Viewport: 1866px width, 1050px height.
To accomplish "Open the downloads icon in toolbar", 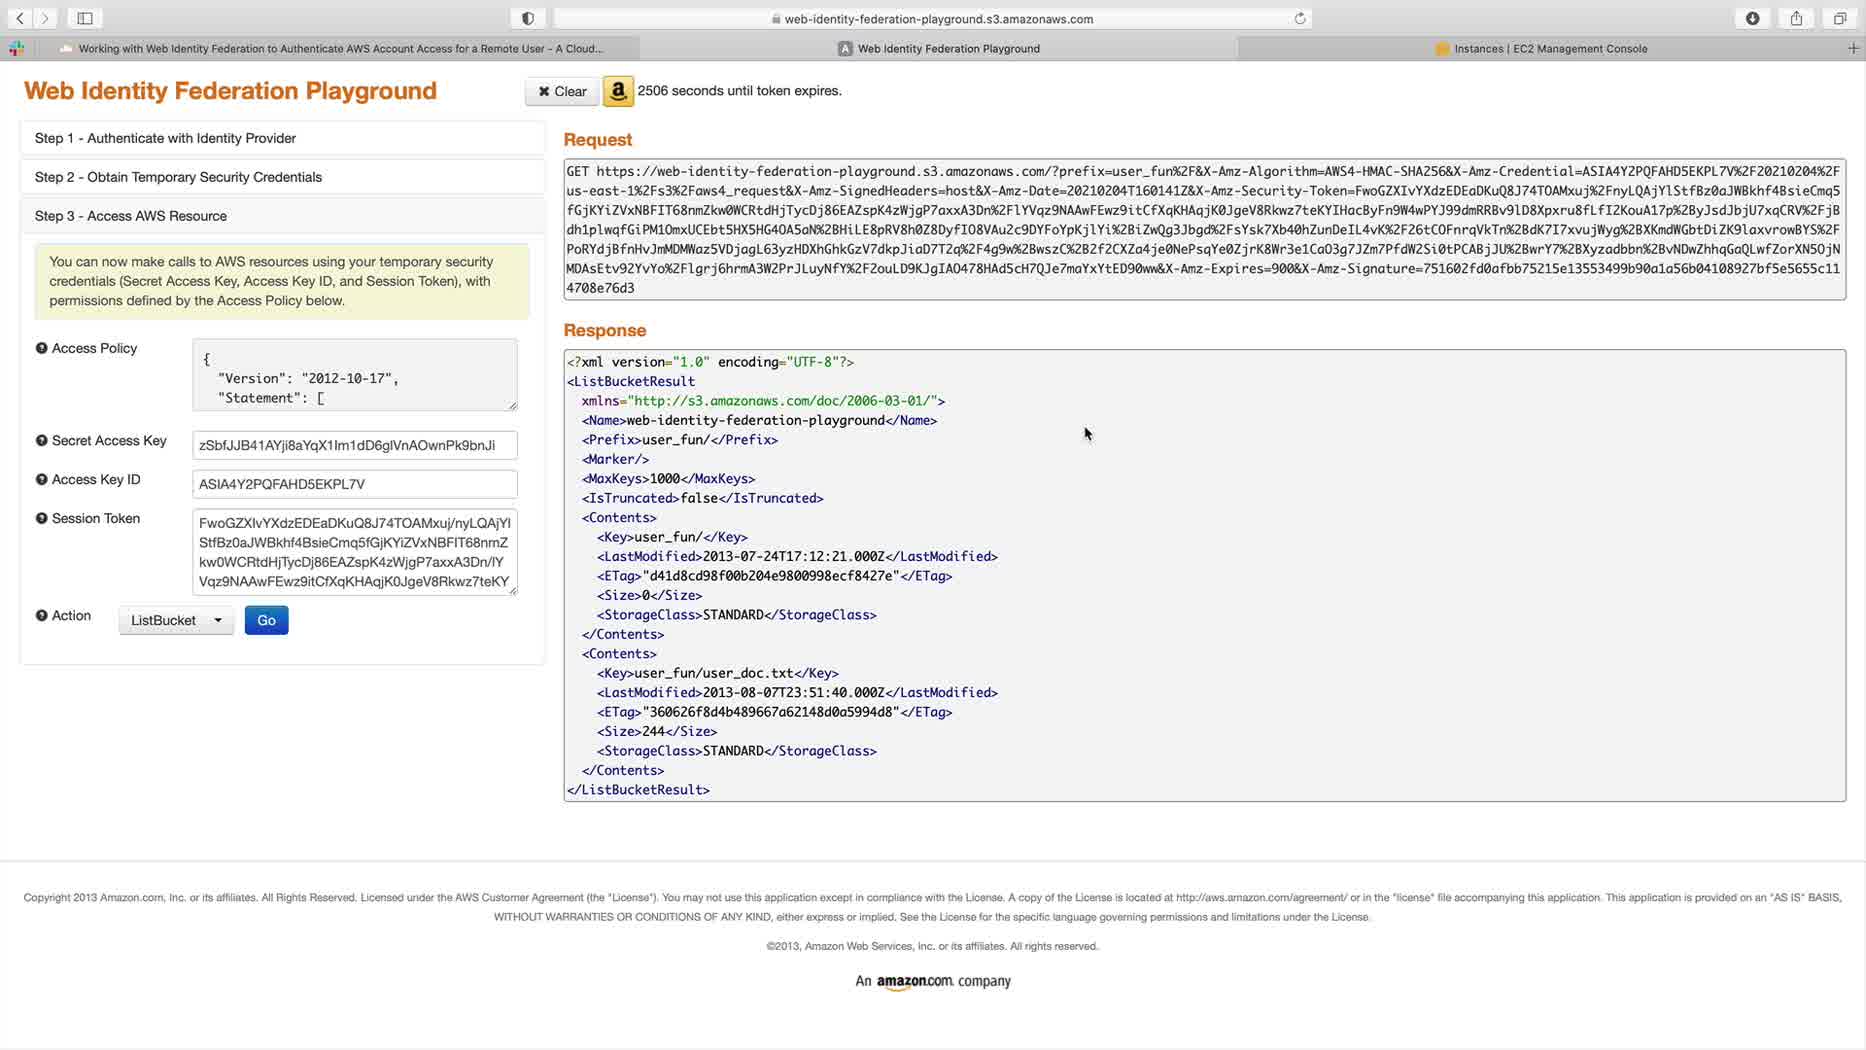I will tap(1753, 18).
